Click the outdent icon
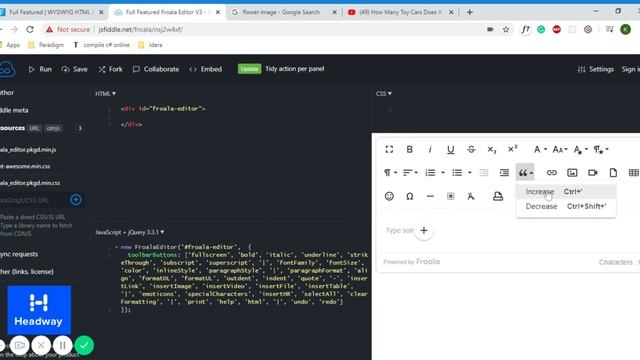The width and height of the screenshot is (640, 360). pos(484,173)
